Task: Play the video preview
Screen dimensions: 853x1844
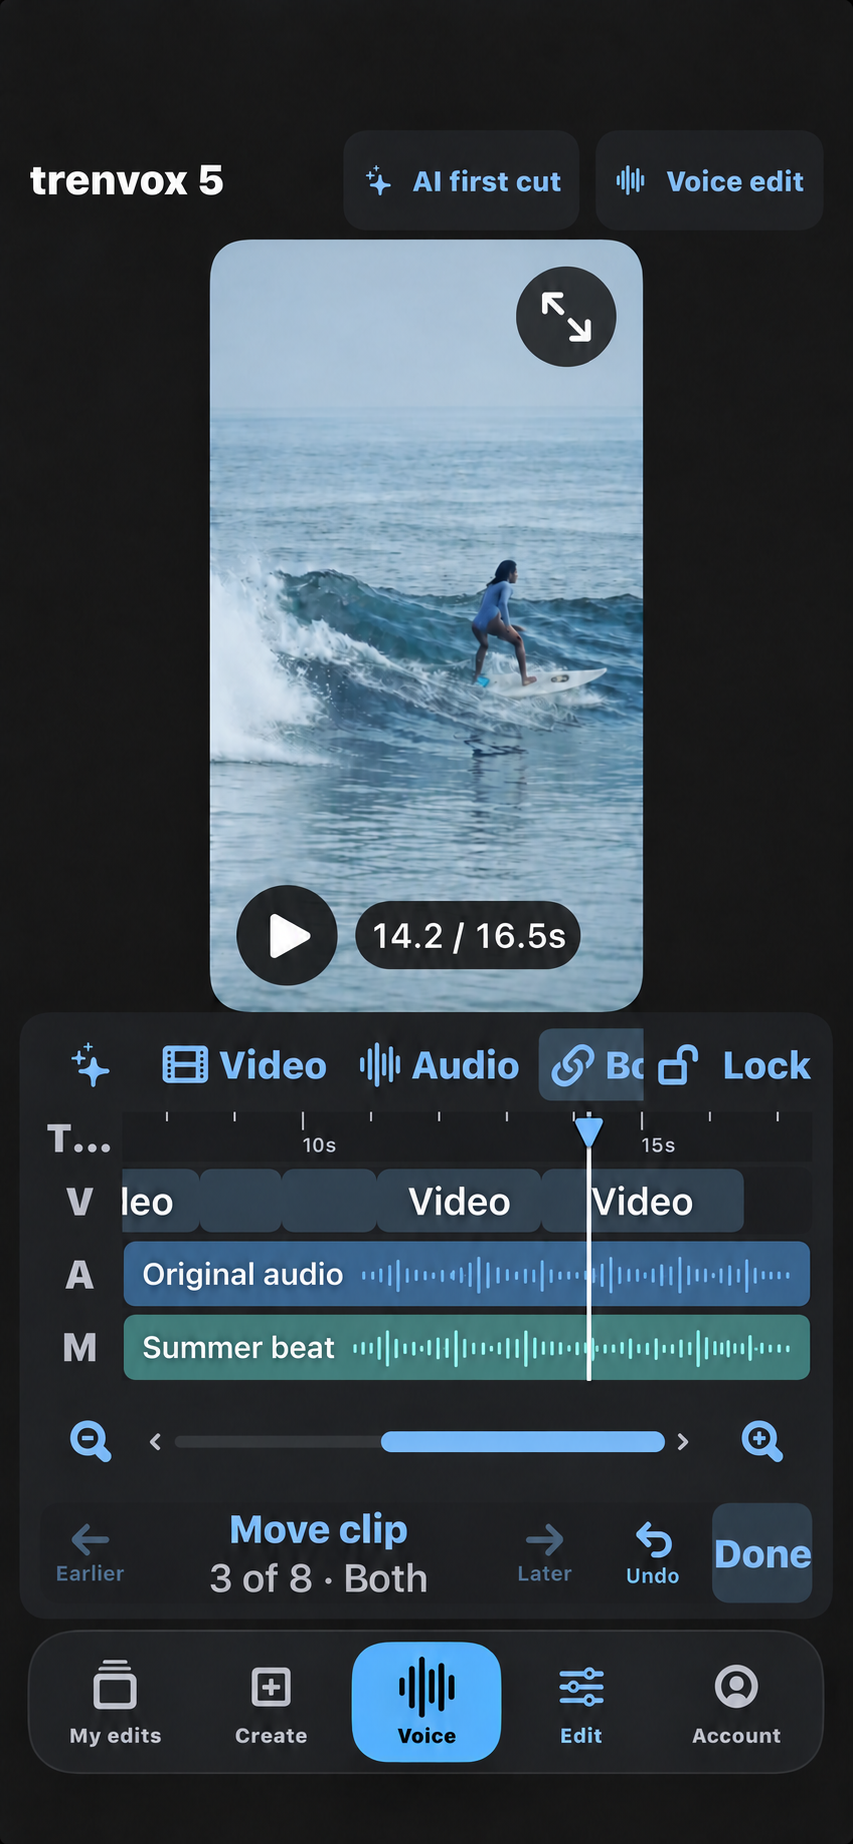Action: coord(287,936)
